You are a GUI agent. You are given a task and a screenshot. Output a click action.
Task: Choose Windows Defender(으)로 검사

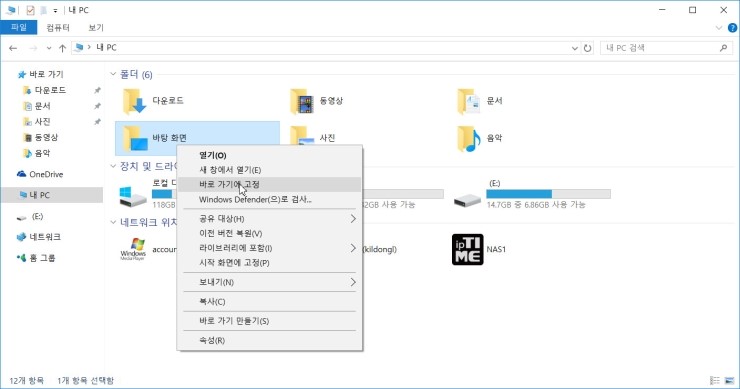pos(269,199)
